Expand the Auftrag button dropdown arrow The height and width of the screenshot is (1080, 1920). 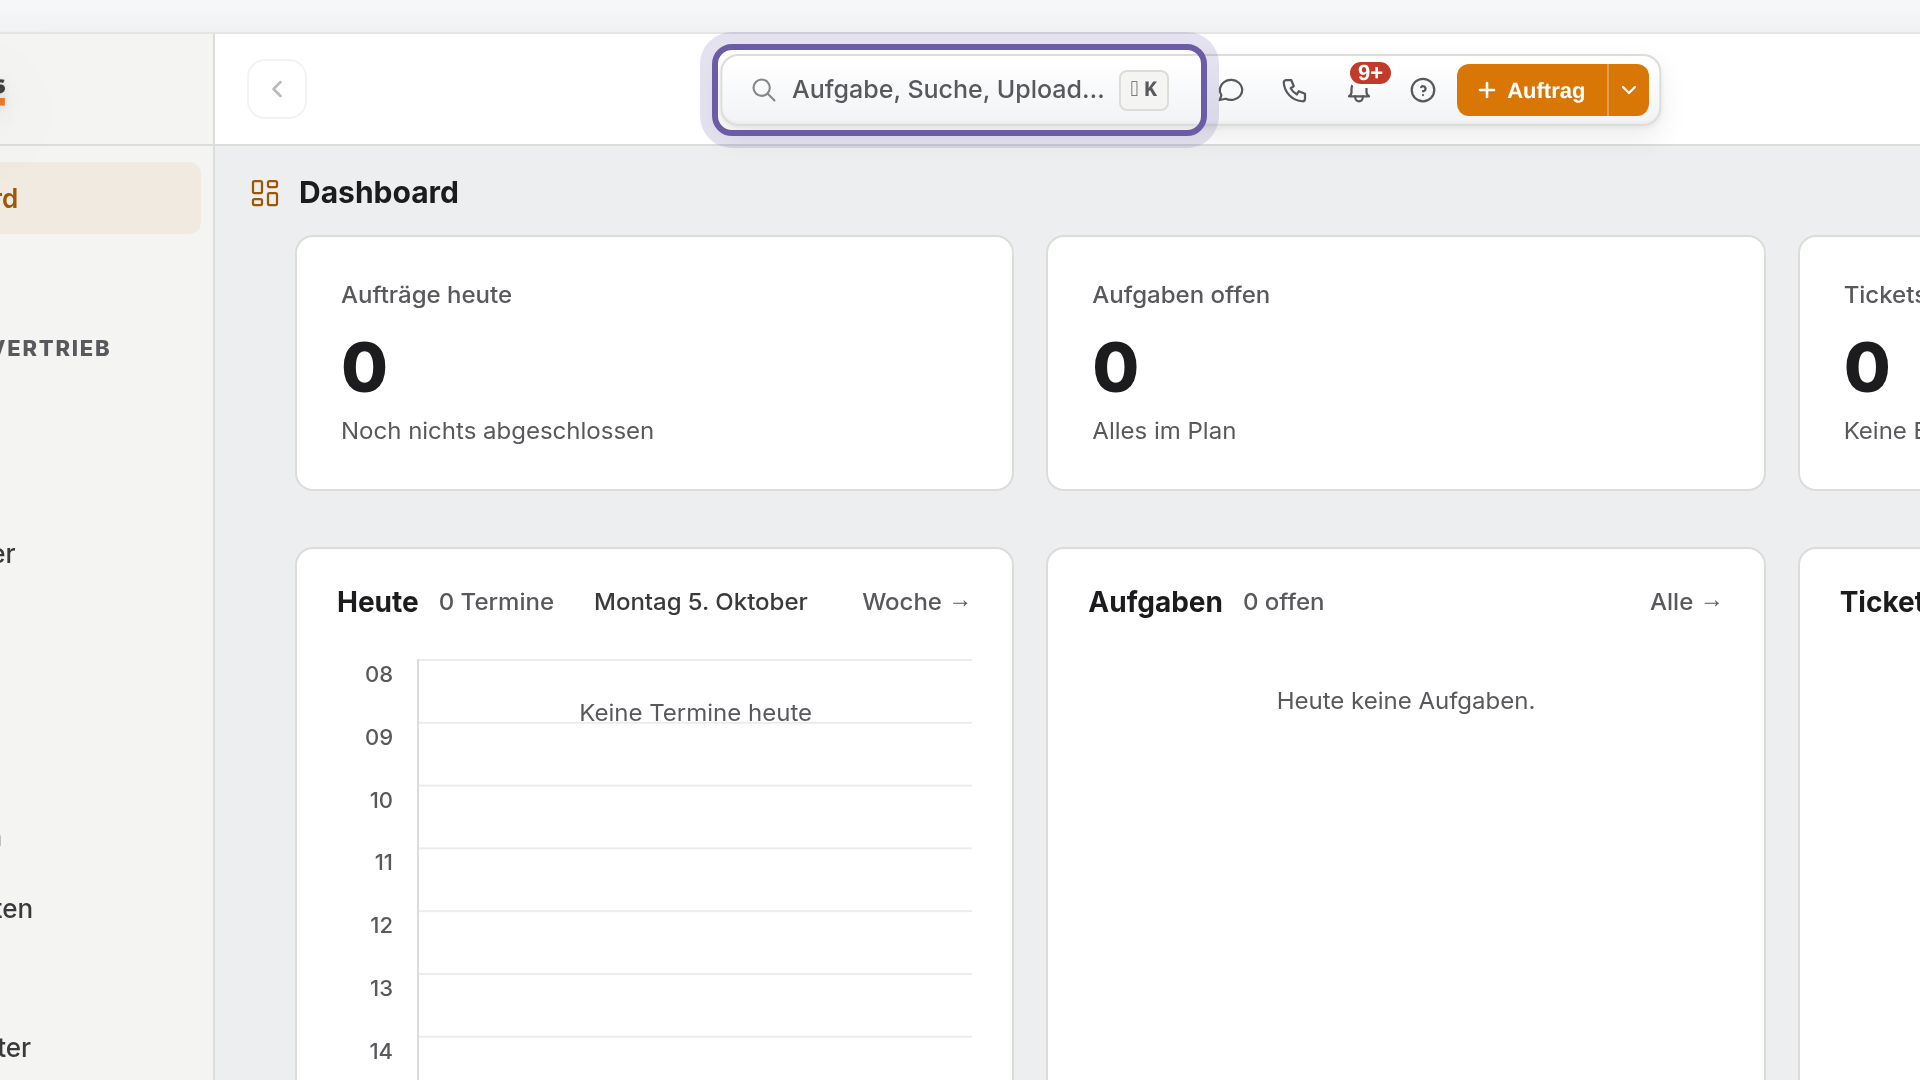coord(1629,90)
